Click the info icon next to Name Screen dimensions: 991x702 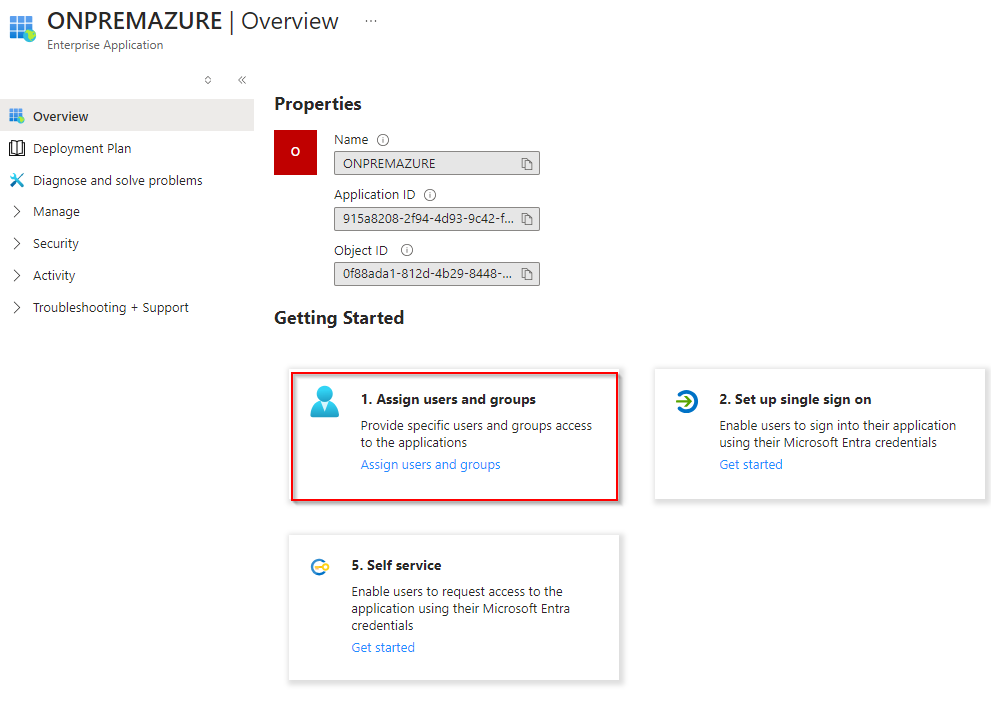point(383,140)
